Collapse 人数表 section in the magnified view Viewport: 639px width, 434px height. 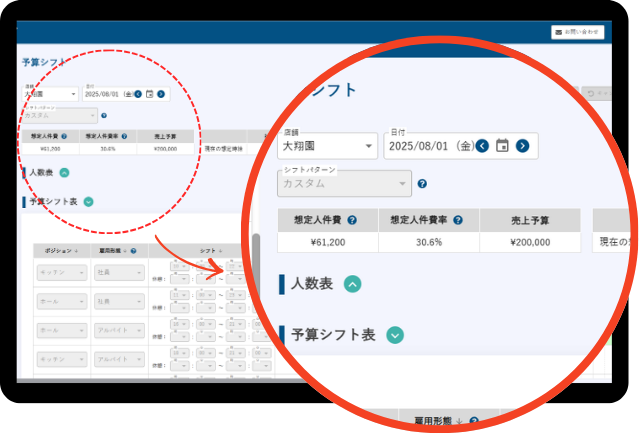coord(353,284)
